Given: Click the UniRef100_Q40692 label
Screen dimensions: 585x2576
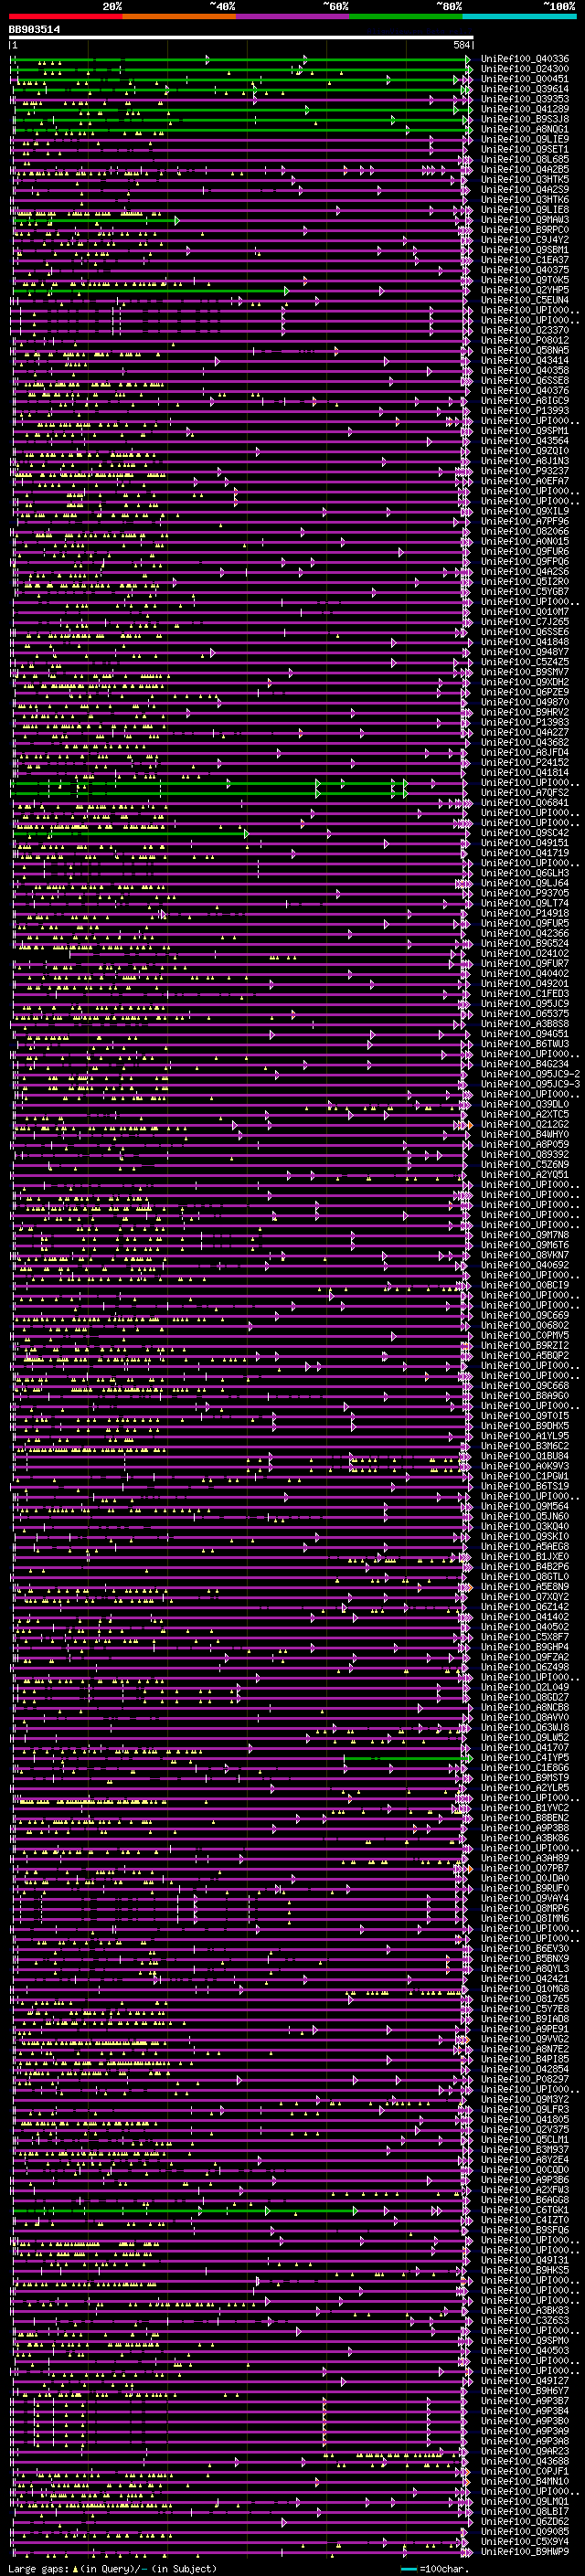Looking at the screenshot, I should click(x=525, y=1265).
